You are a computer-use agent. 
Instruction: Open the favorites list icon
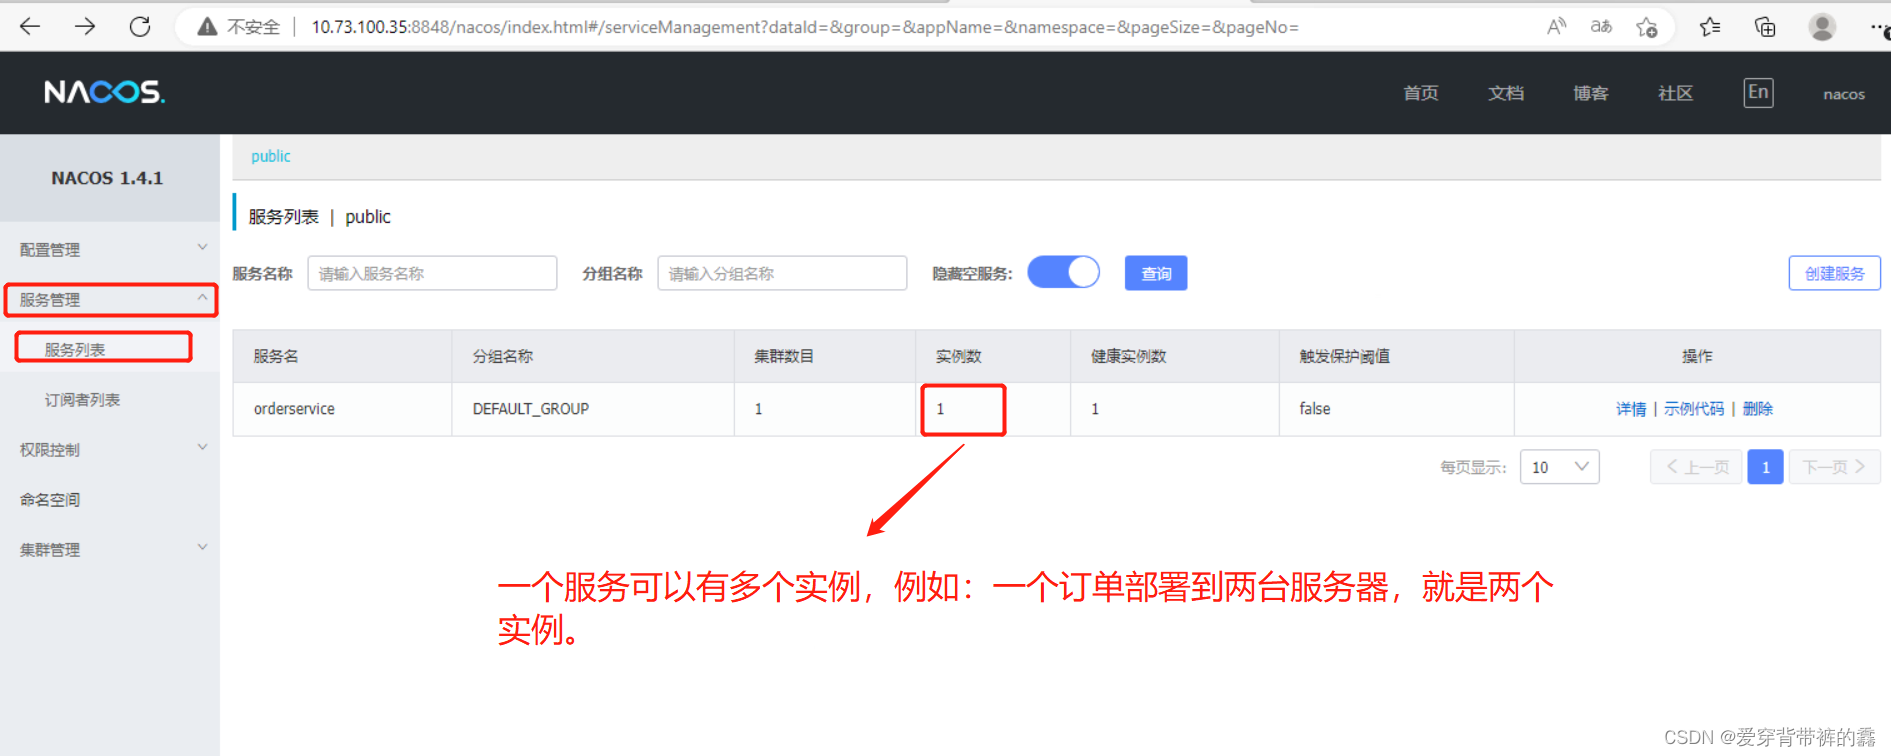click(x=1710, y=27)
